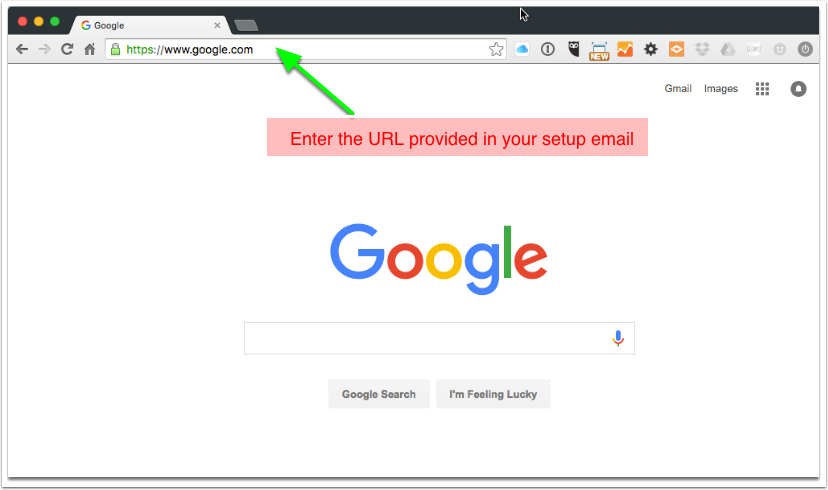Click the Google Drive extension icon
This screenshot has height=490, width=828.
[x=728, y=49]
